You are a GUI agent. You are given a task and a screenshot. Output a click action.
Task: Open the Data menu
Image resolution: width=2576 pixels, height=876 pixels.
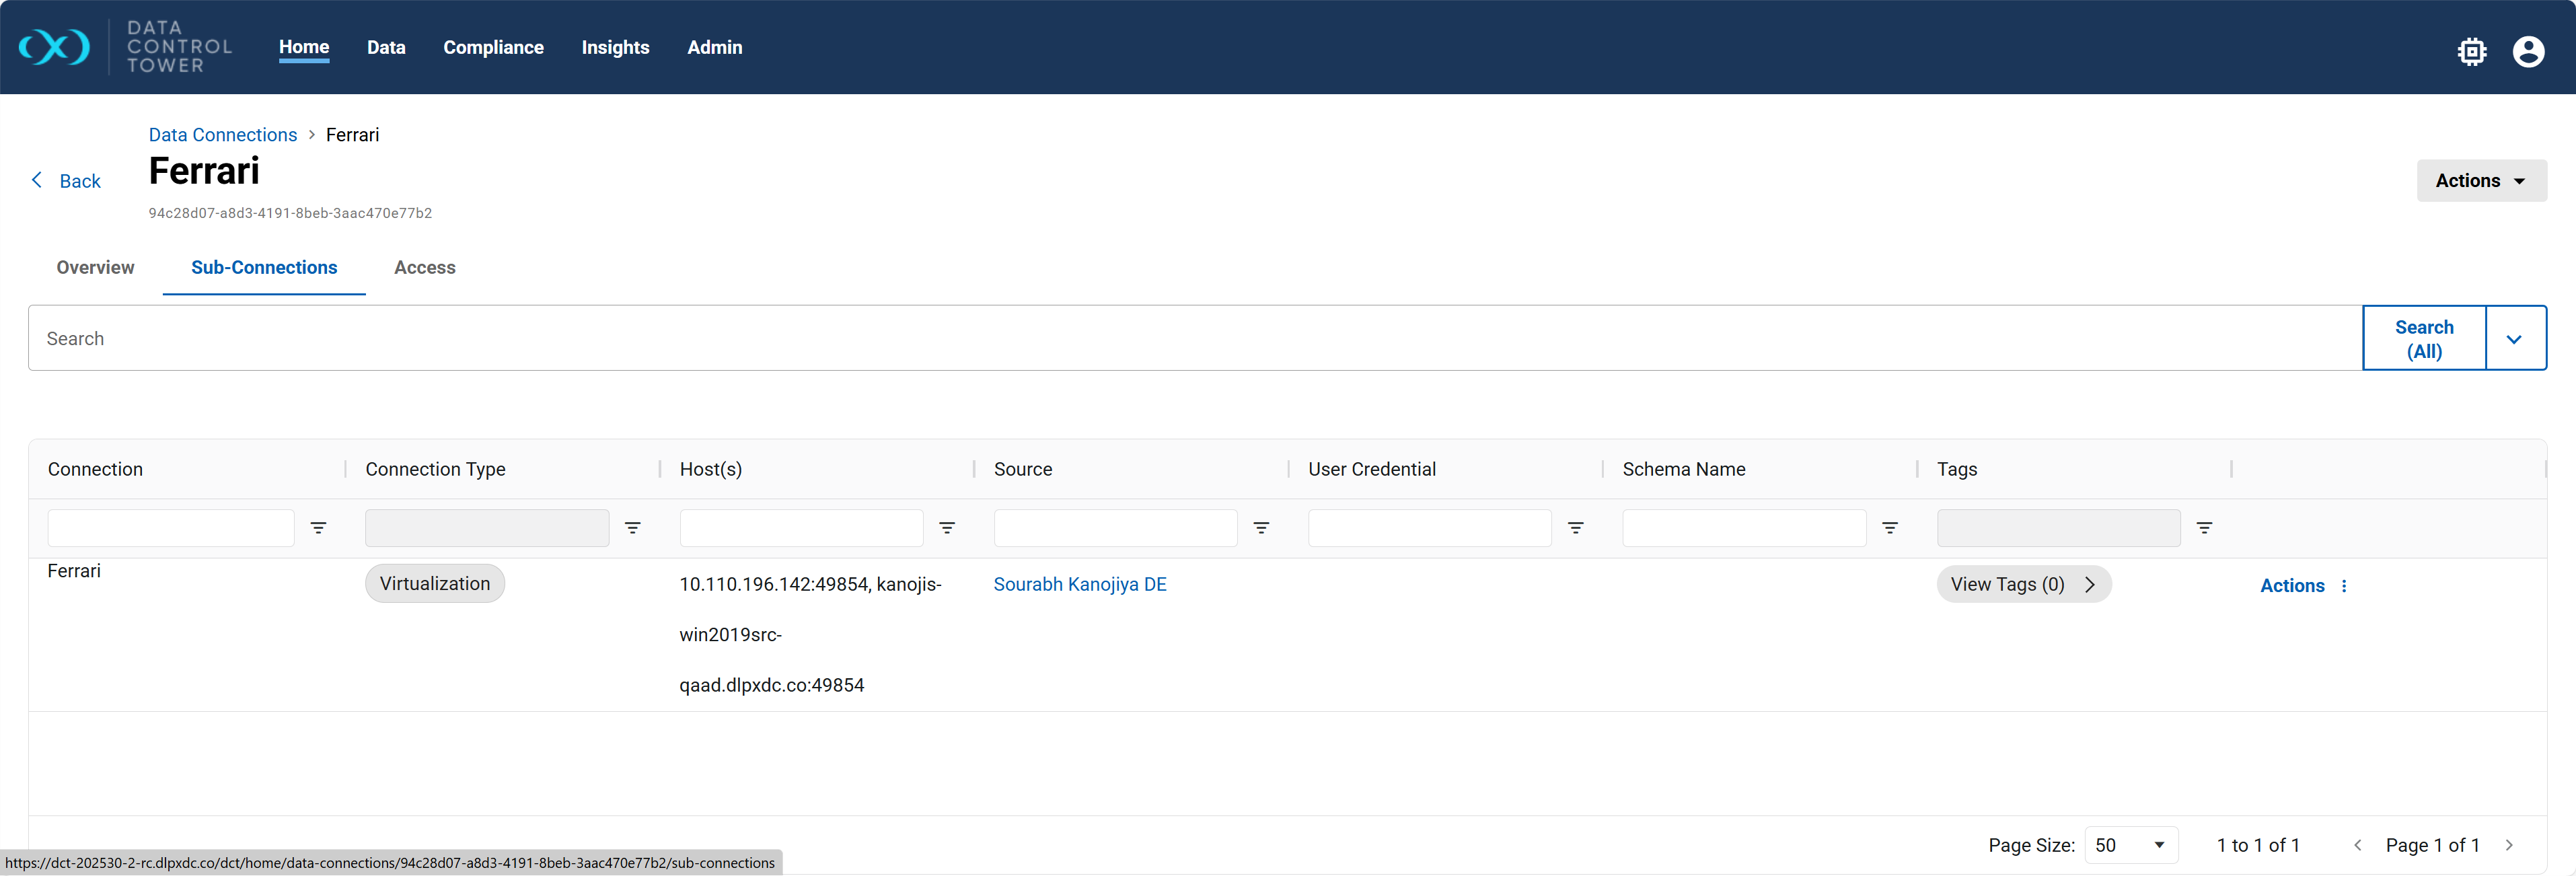tap(386, 47)
